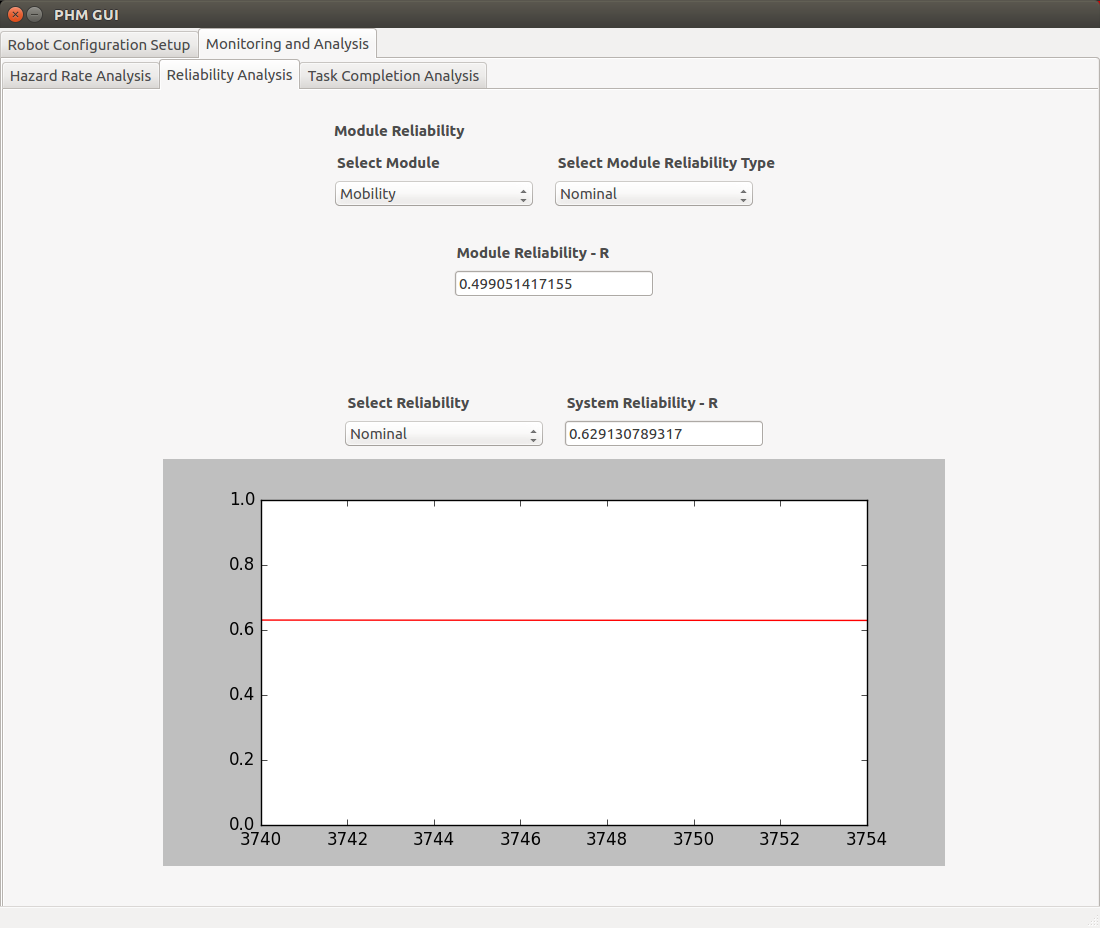Click the Select Module label

(388, 163)
